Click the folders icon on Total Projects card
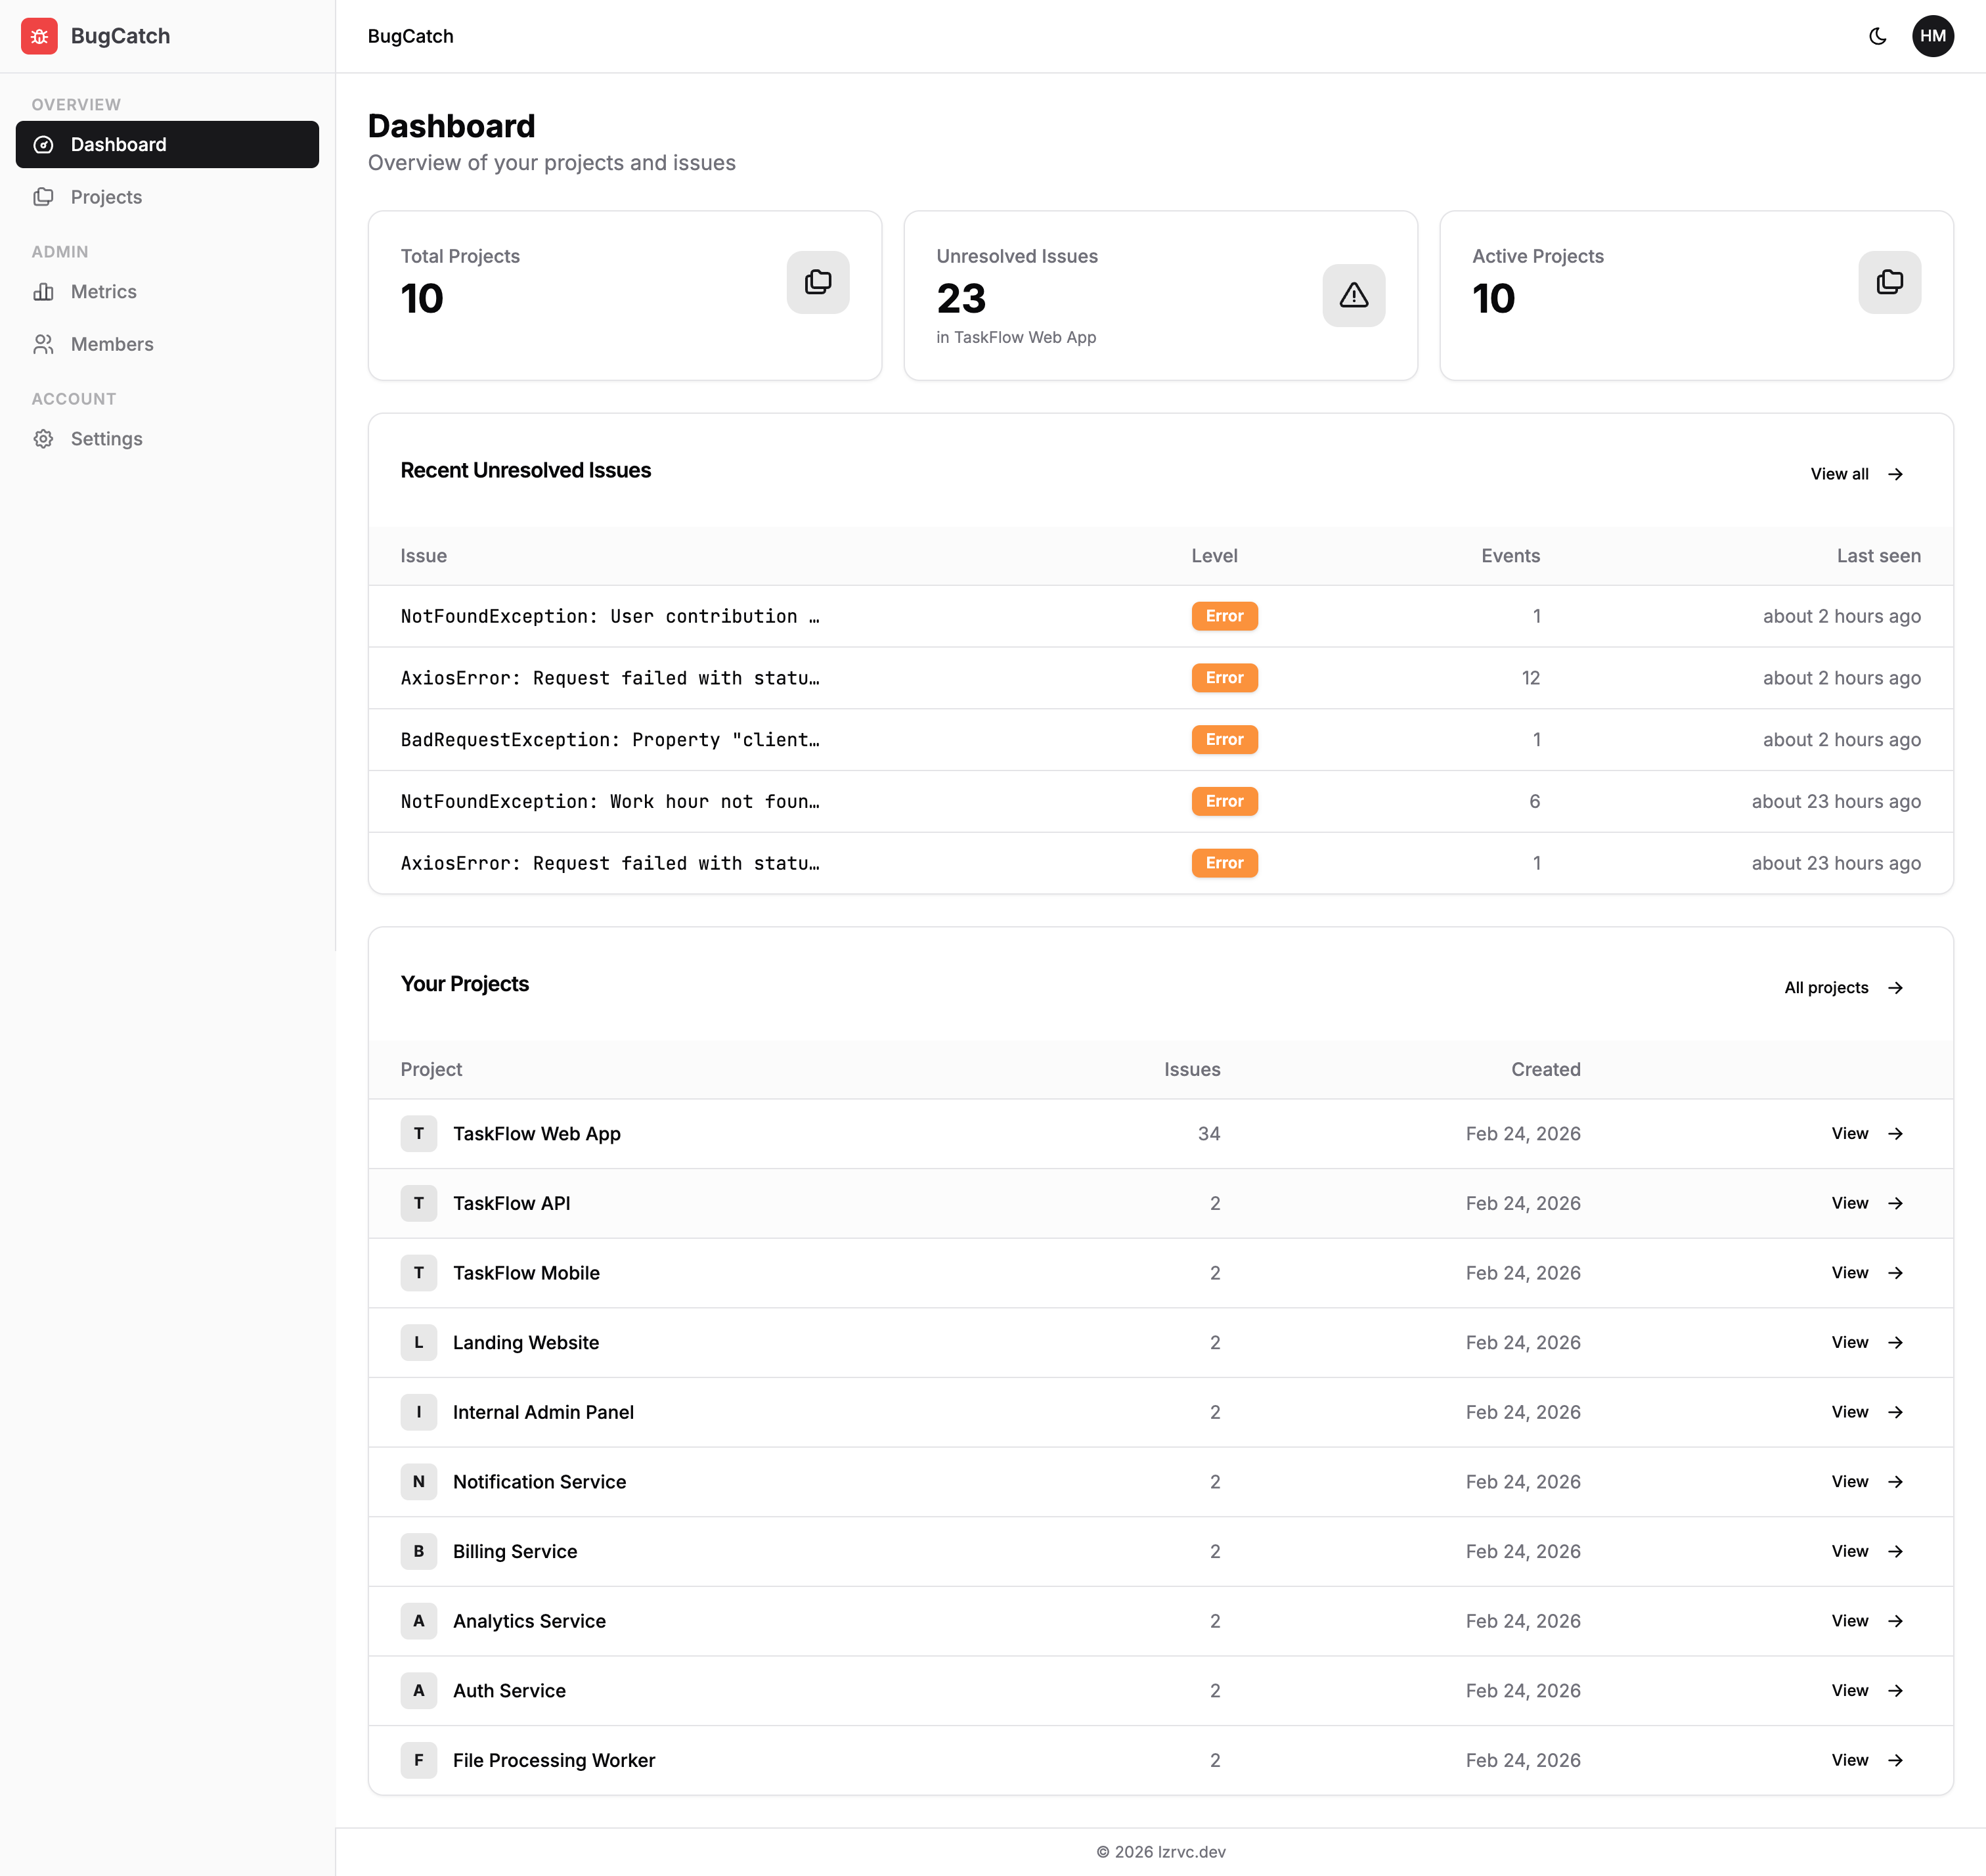Viewport: 1986px width, 1876px height. (x=818, y=282)
